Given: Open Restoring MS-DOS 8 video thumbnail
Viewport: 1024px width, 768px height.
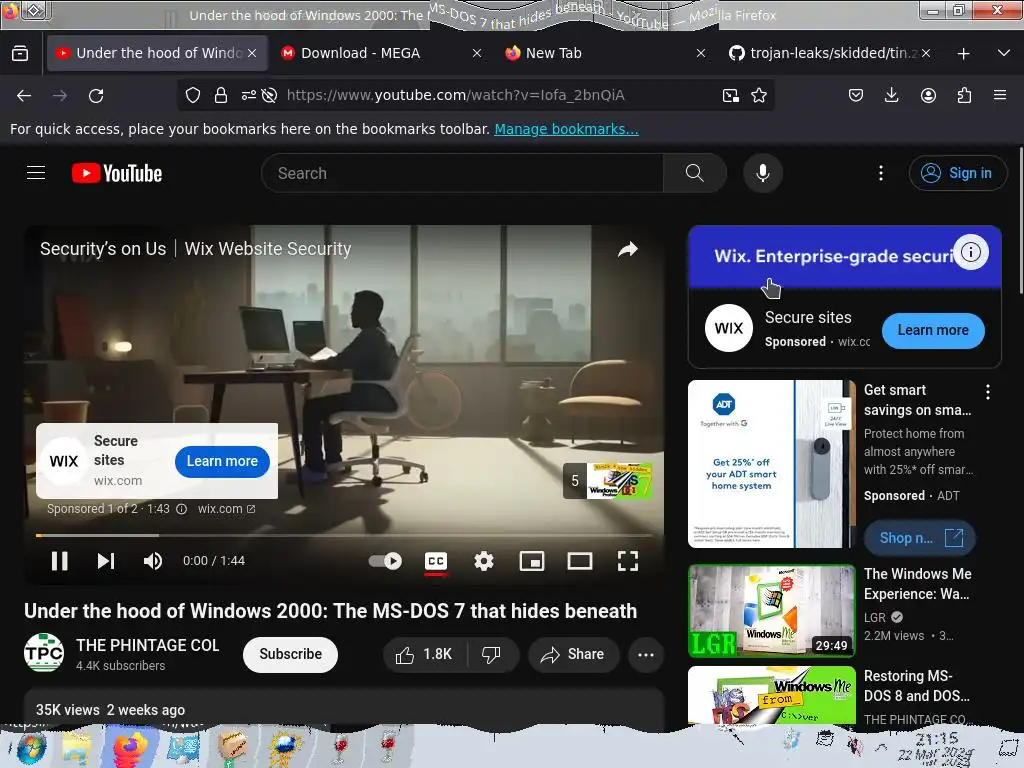Looking at the screenshot, I should [x=772, y=695].
